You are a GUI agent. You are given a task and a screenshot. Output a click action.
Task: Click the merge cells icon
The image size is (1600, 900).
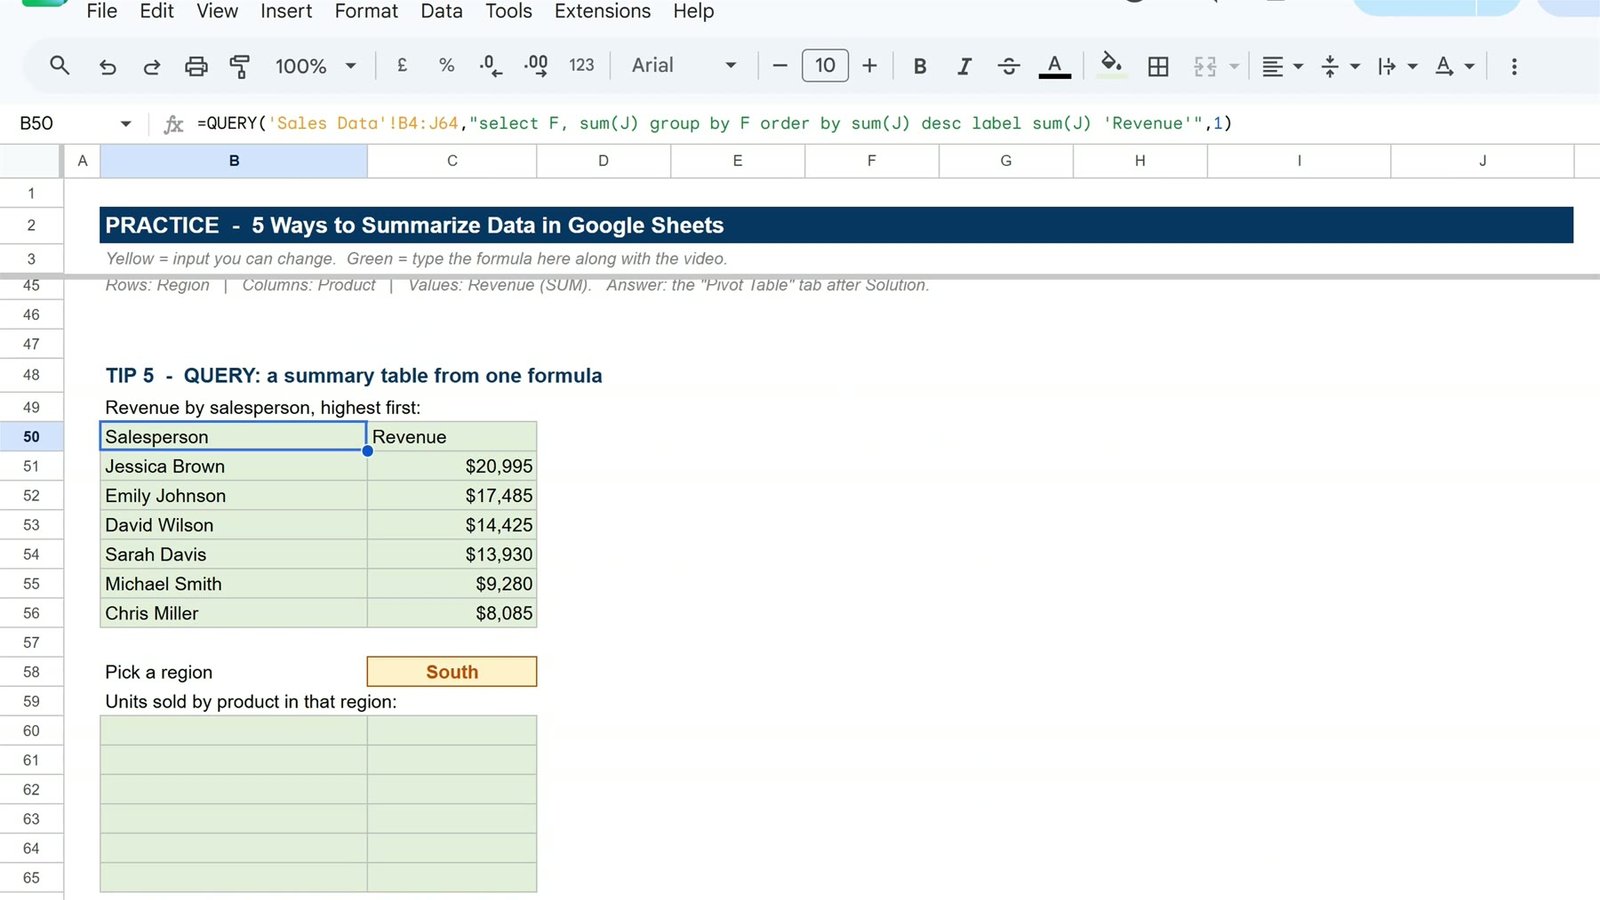pyautogui.click(x=1205, y=66)
